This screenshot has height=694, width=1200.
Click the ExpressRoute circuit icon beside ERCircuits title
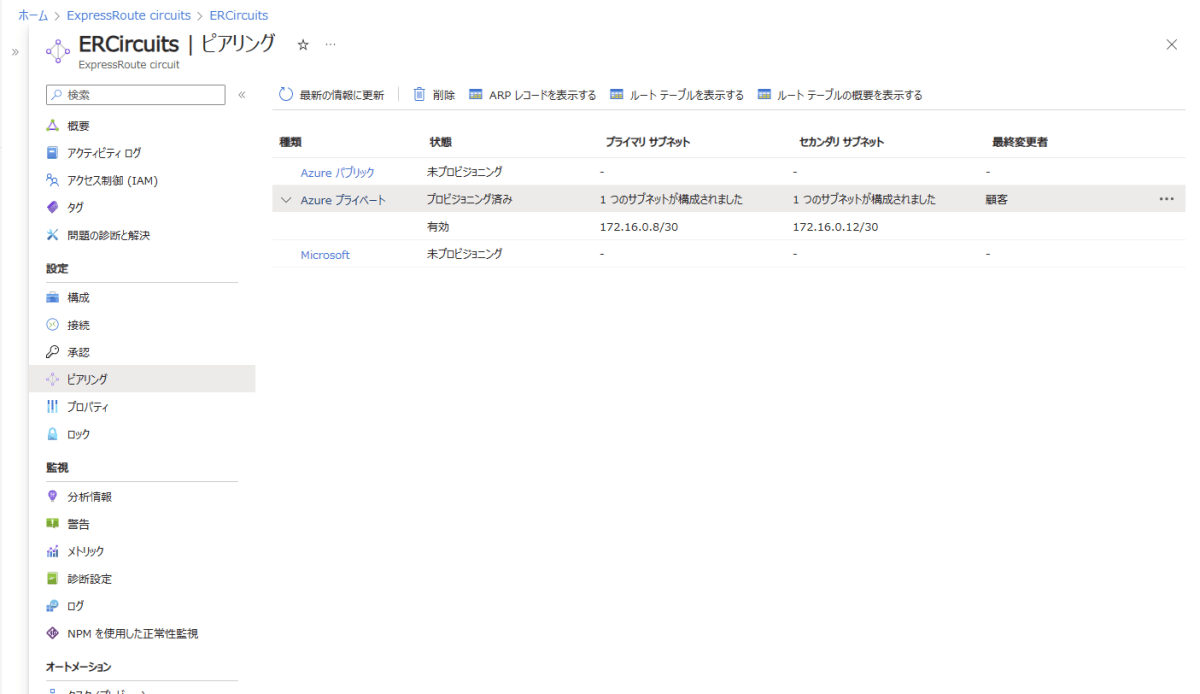[x=57, y=52]
